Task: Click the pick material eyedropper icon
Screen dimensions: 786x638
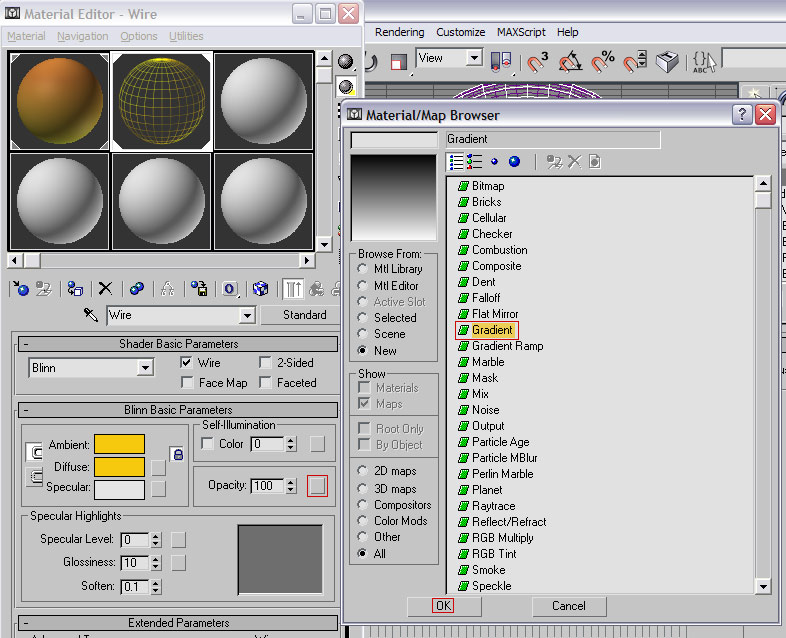Action: click(x=91, y=315)
